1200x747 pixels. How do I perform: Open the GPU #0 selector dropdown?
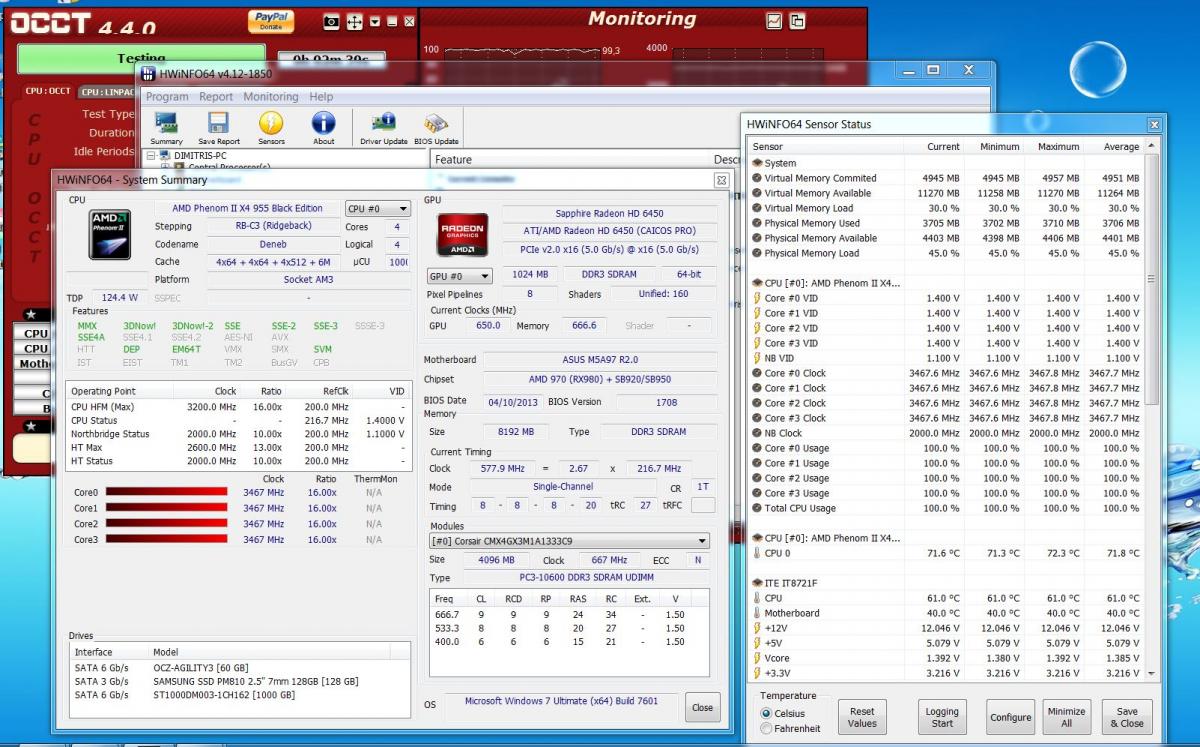[459, 275]
